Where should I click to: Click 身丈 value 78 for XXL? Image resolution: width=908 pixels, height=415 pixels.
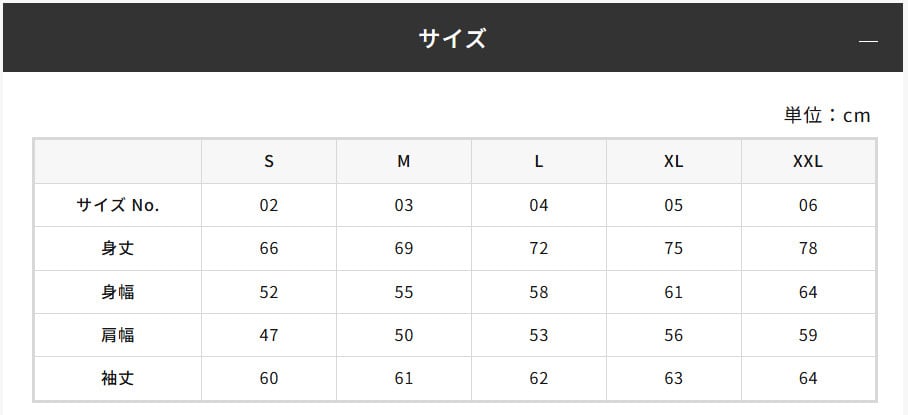(808, 248)
